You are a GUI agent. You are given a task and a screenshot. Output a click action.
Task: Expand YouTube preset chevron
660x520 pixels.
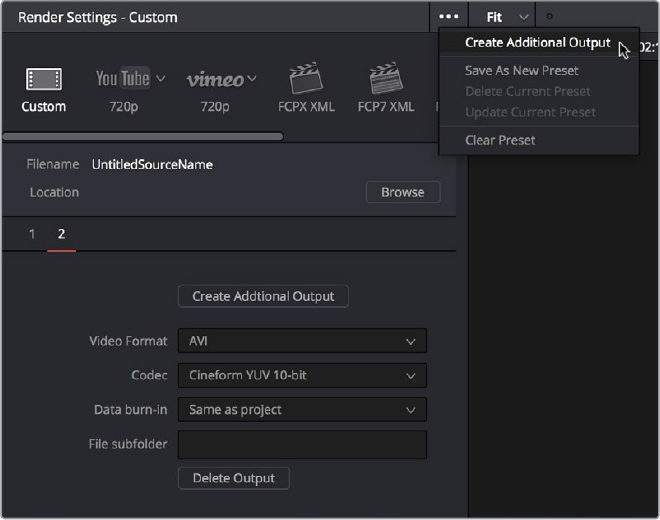click(x=161, y=78)
